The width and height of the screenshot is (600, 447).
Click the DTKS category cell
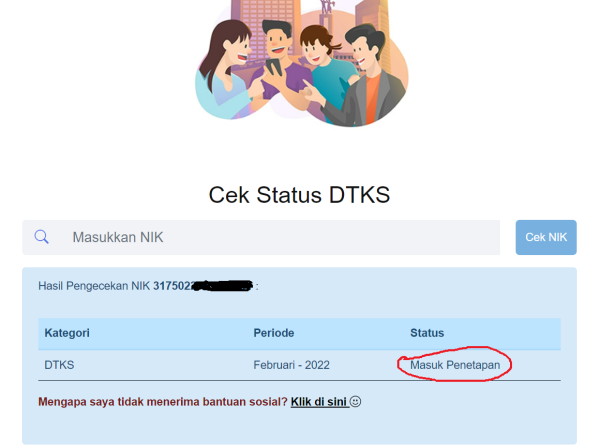pyautogui.click(x=59, y=365)
